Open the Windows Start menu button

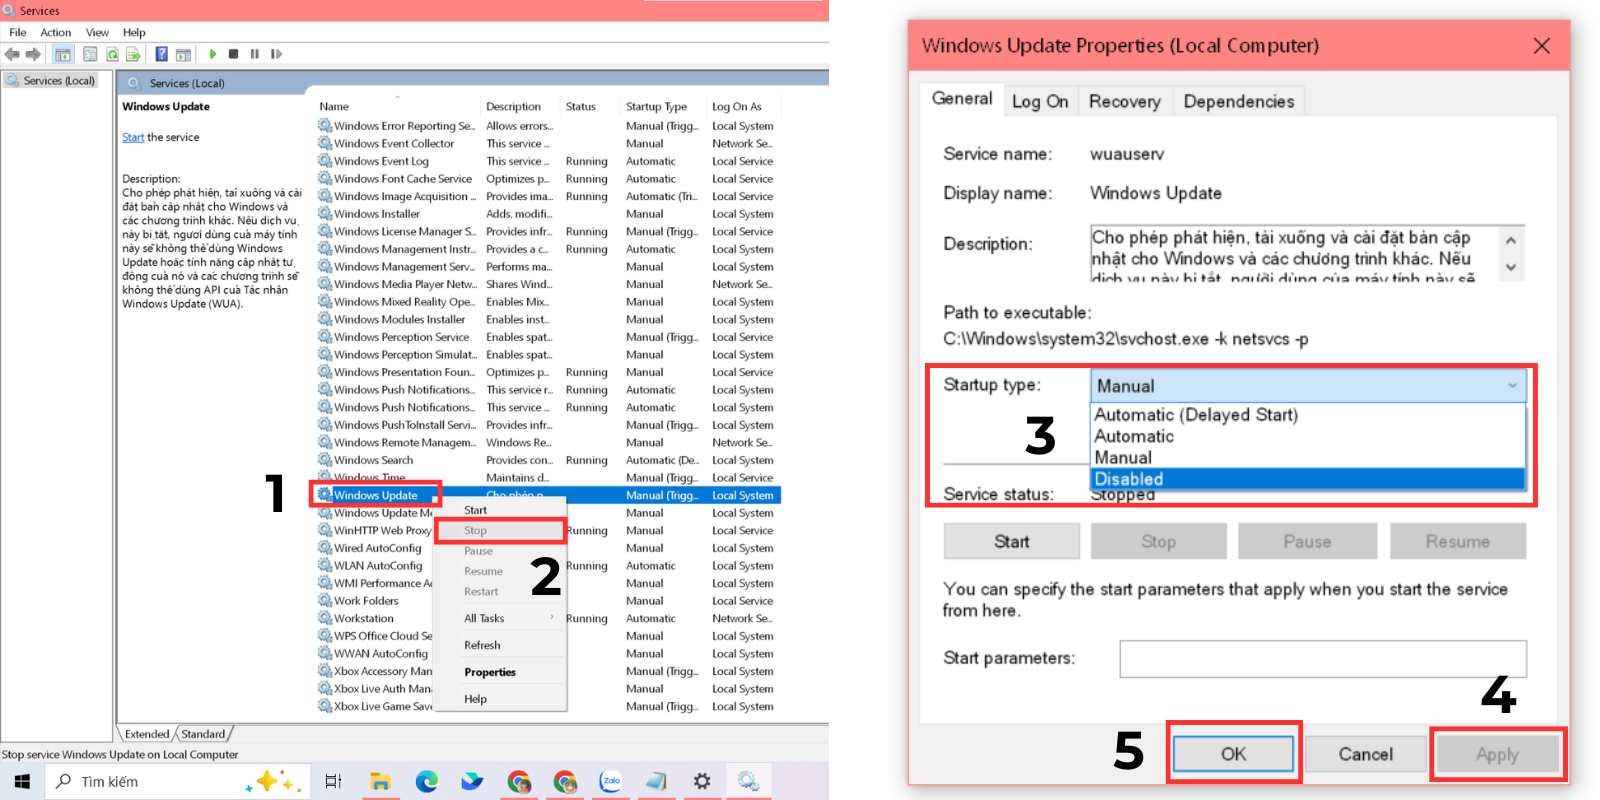(22, 781)
